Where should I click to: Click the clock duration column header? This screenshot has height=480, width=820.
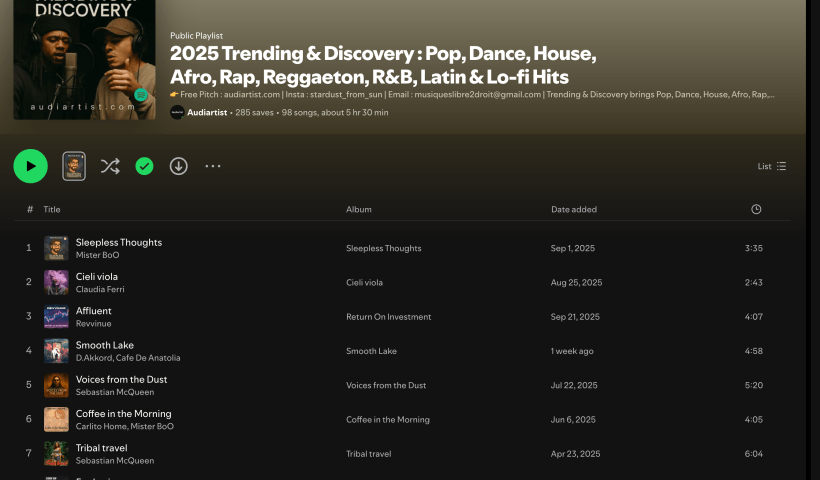click(x=756, y=209)
